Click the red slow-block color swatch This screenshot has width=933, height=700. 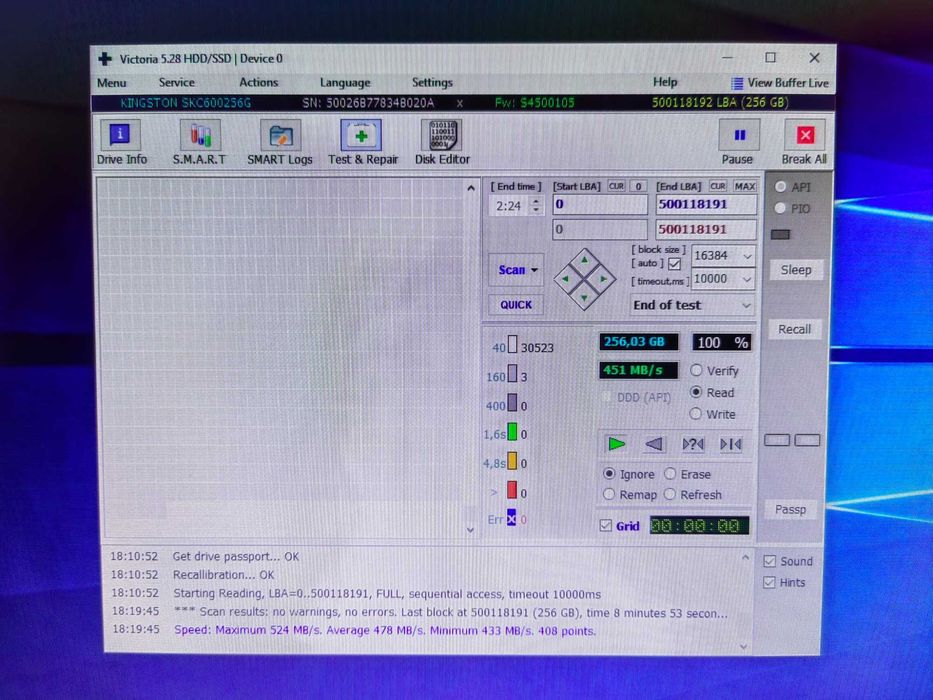[512, 490]
